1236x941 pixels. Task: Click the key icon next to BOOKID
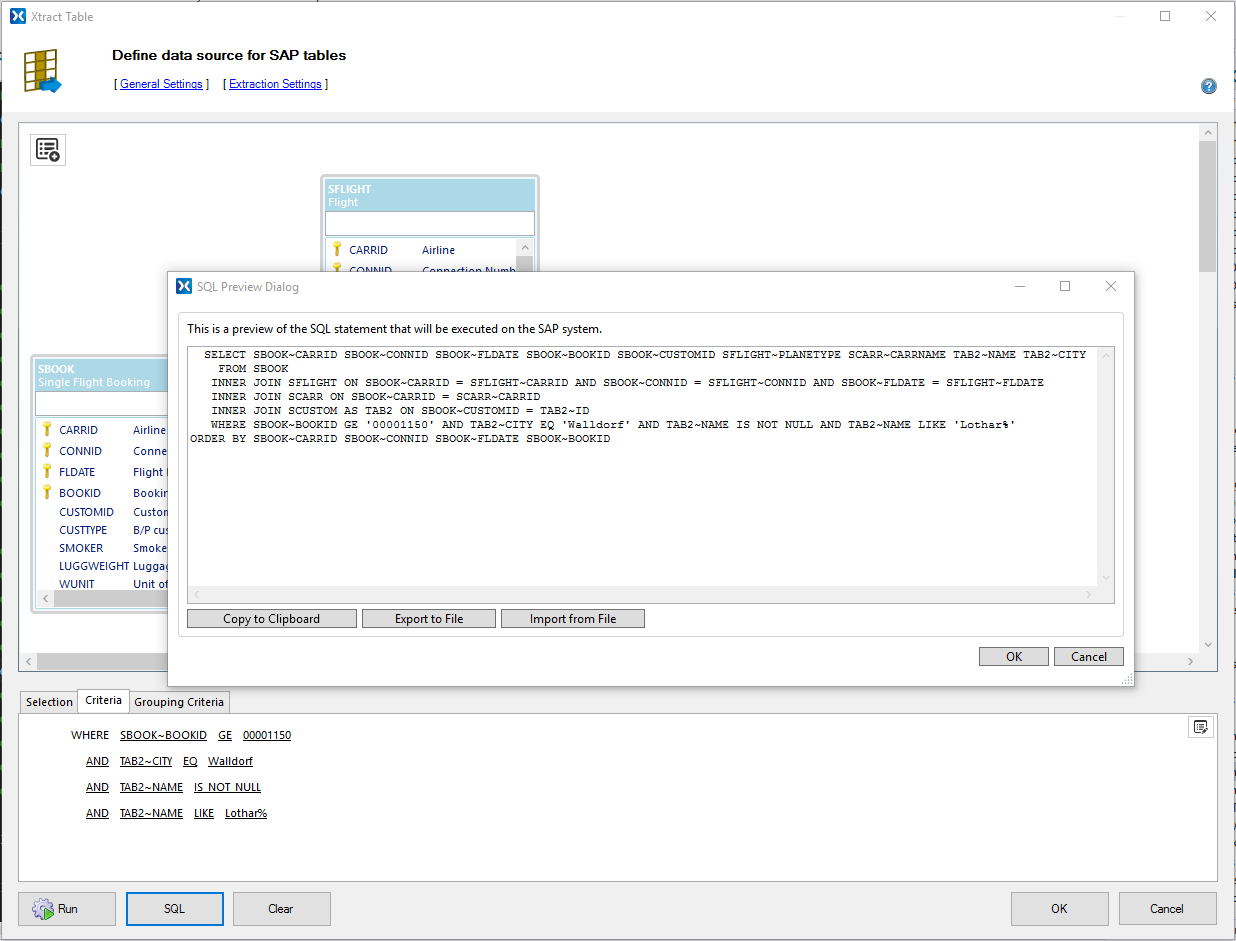pos(46,493)
